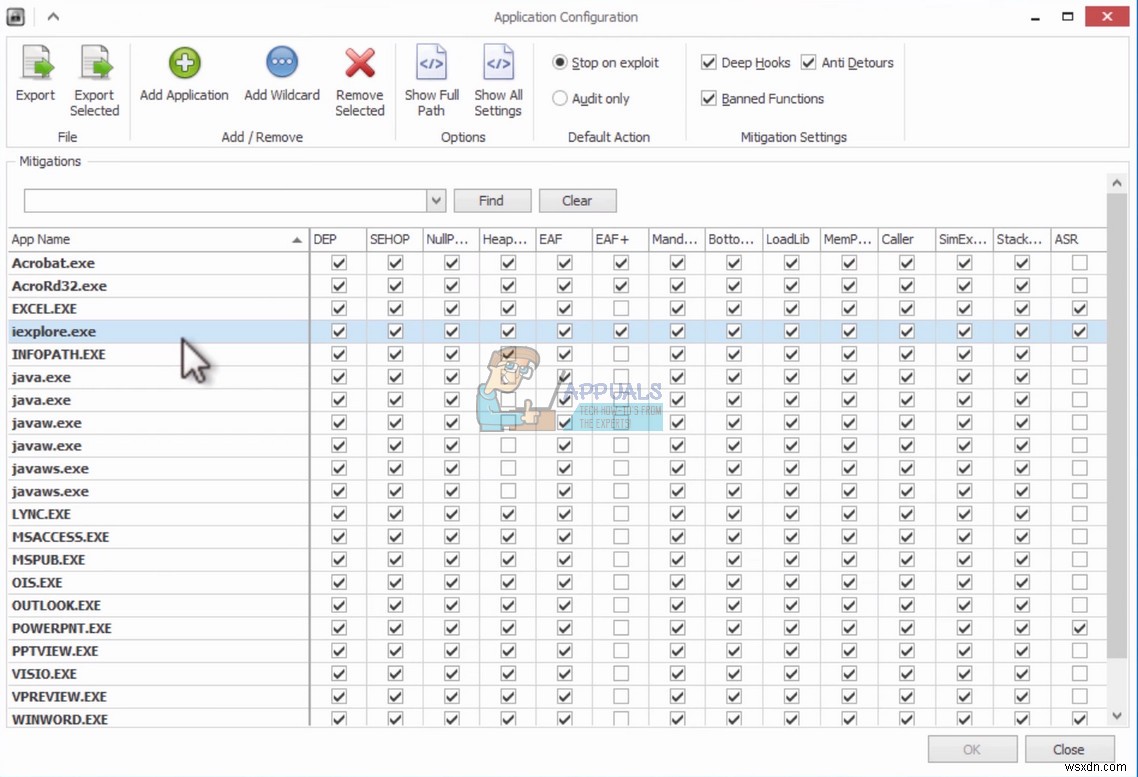Click the Clear button
This screenshot has height=777, width=1138.
point(577,200)
